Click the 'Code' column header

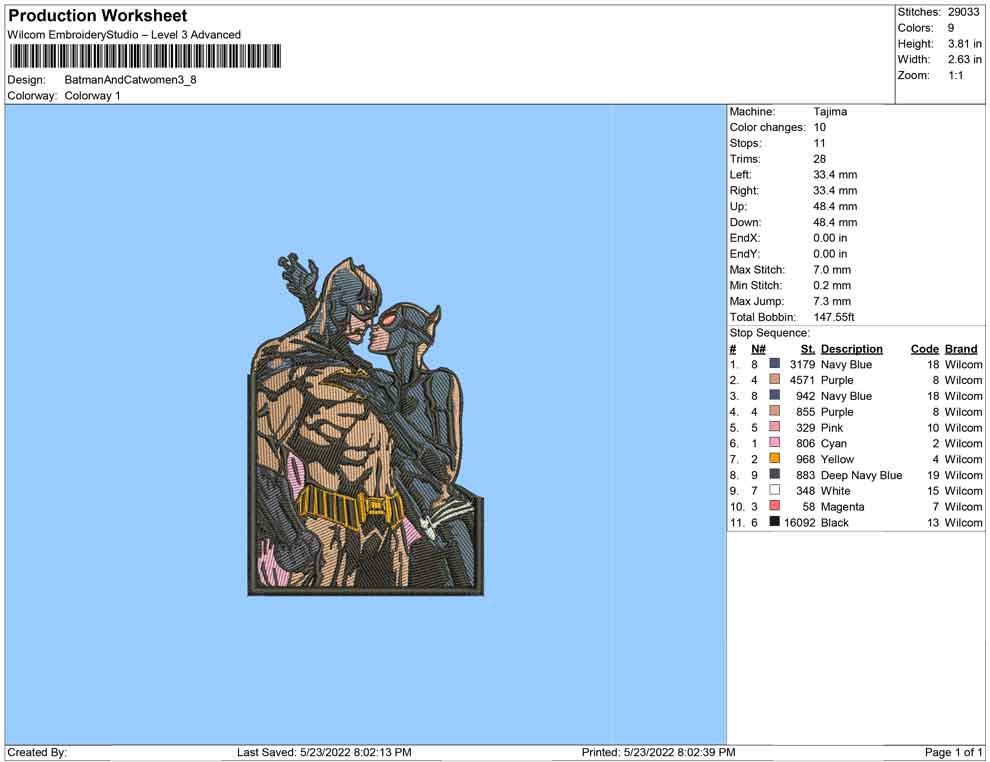point(925,349)
